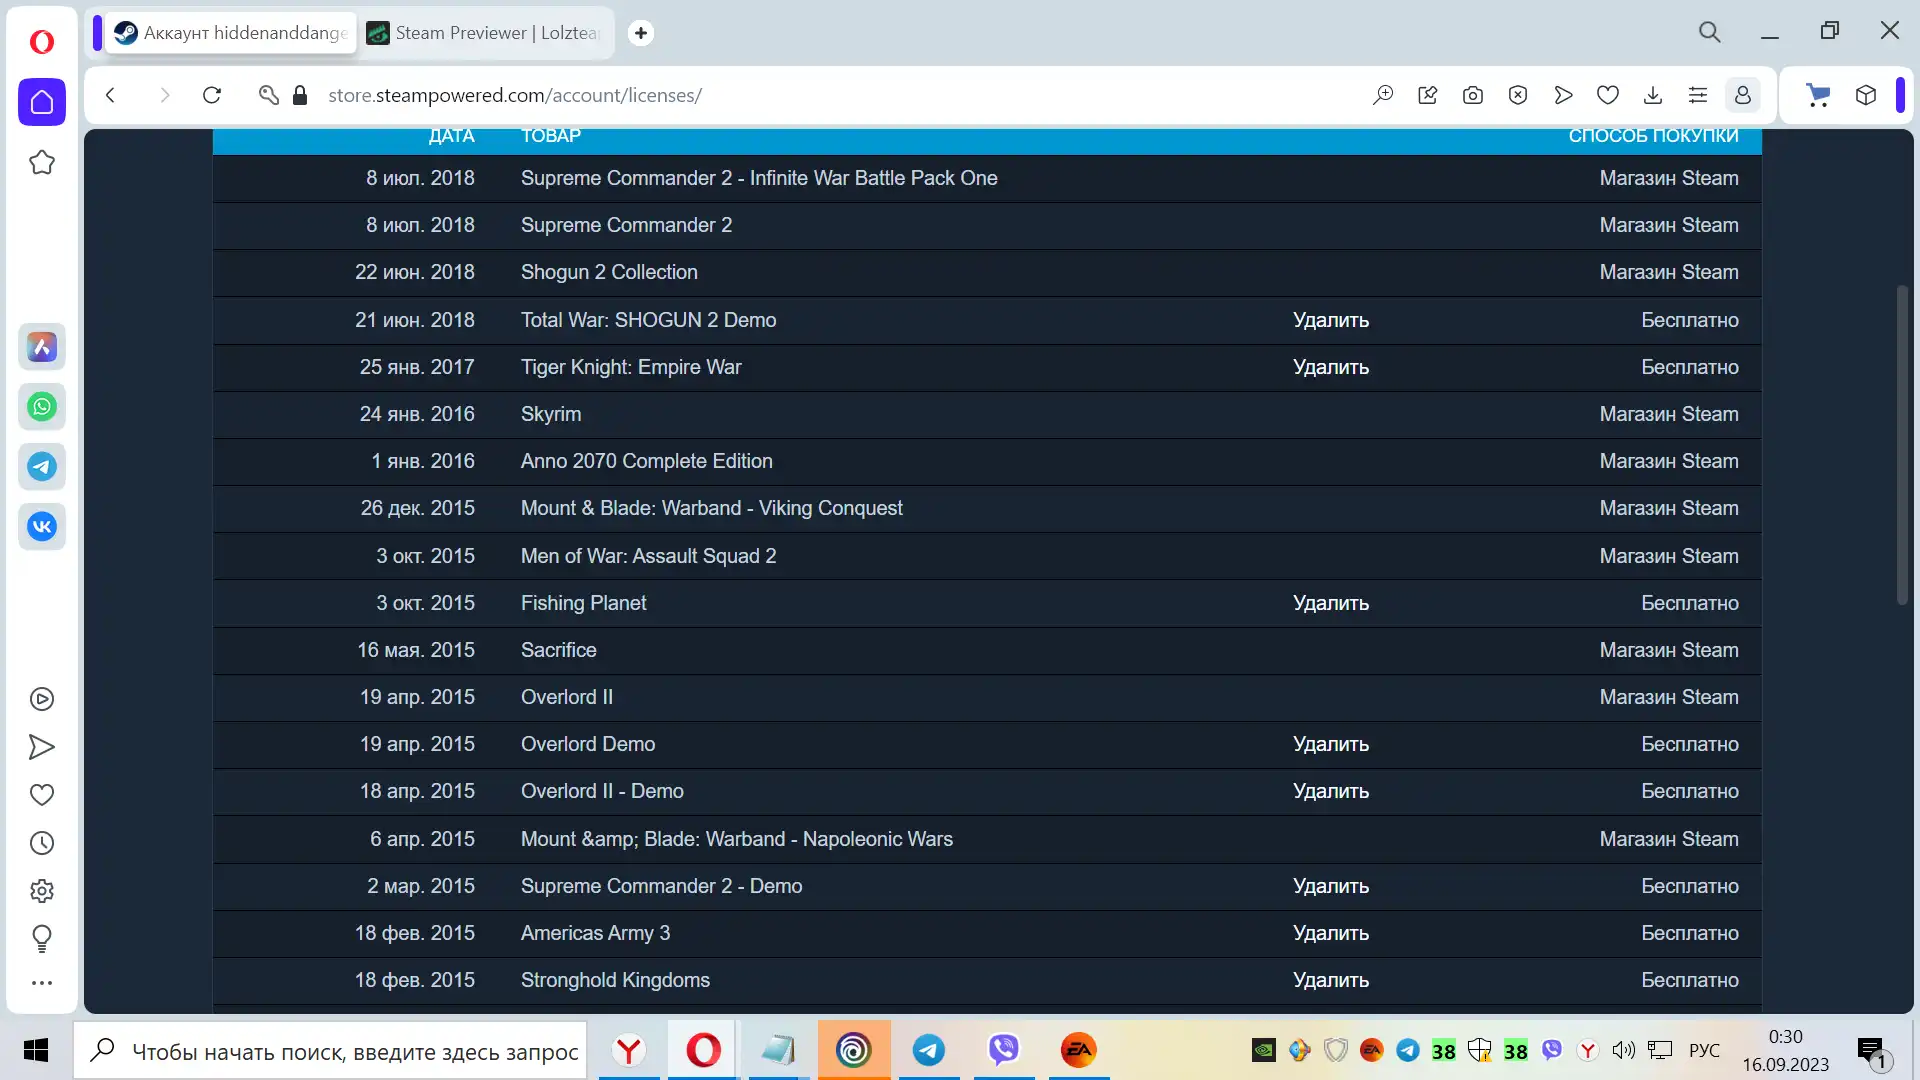This screenshot has height=1080, width=1920.
Task: Select Skyrim product text
Action: [551, 414]
